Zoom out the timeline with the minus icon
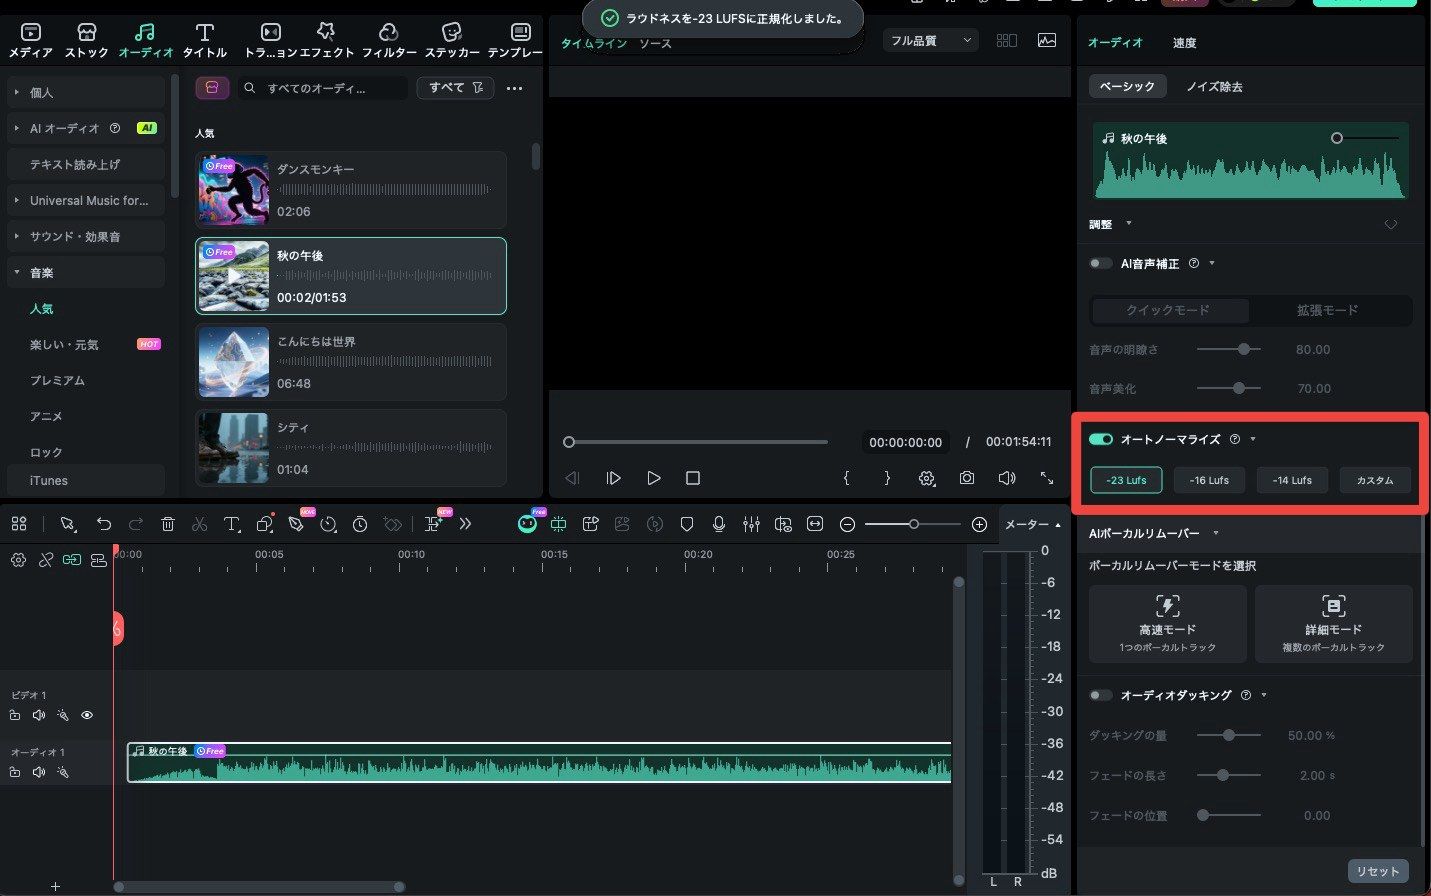The width and height of the screenshot is (1431, 896). (x=847, y=524)
